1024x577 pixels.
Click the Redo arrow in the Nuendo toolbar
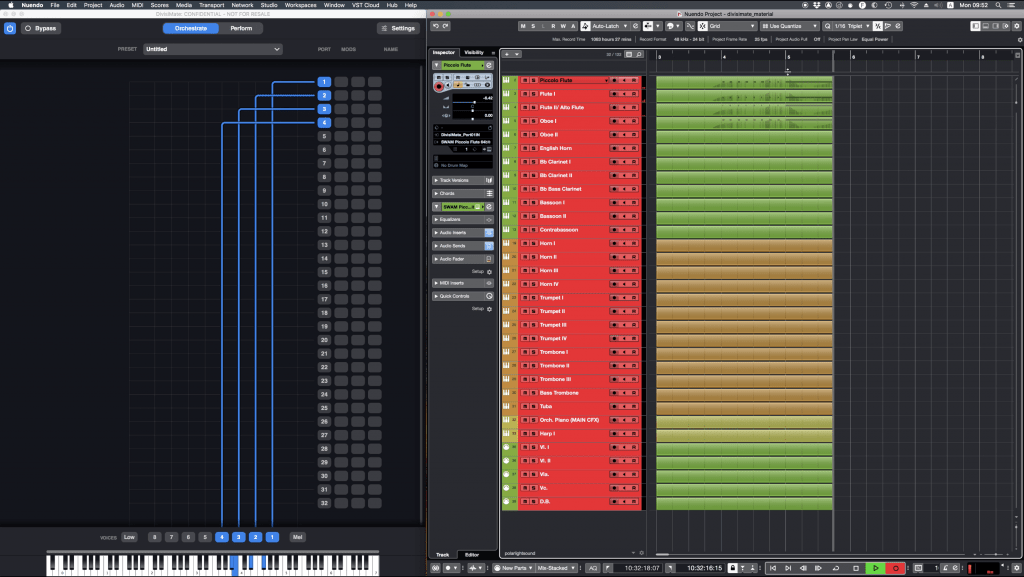pos(445,26)
